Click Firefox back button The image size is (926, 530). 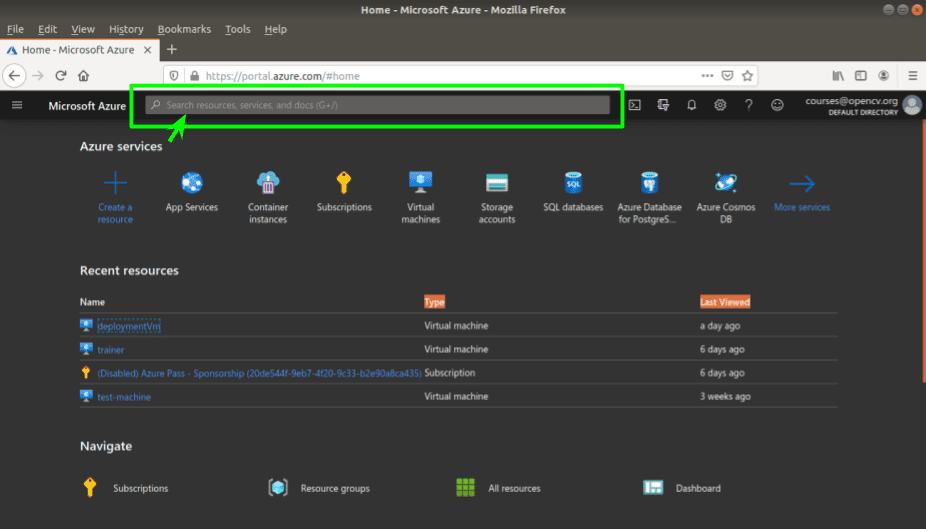(x=14, y=76)
